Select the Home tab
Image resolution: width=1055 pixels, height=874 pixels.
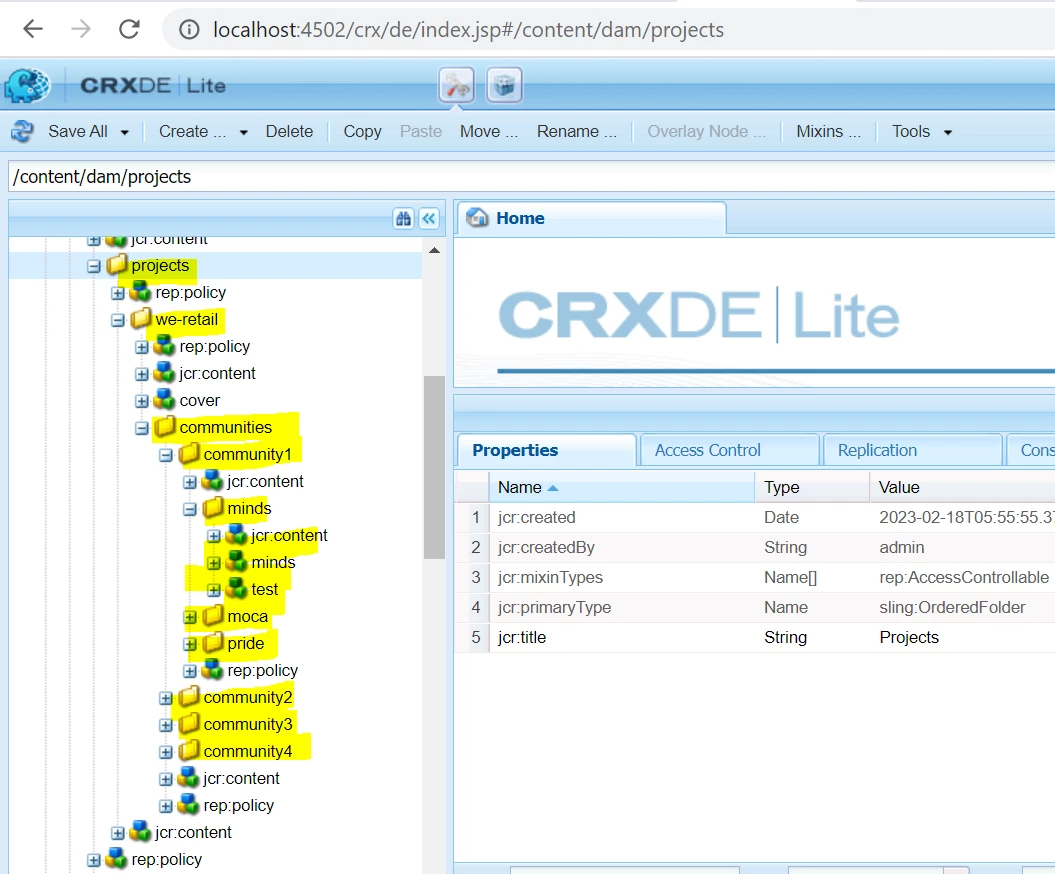(x=591, y=218)
